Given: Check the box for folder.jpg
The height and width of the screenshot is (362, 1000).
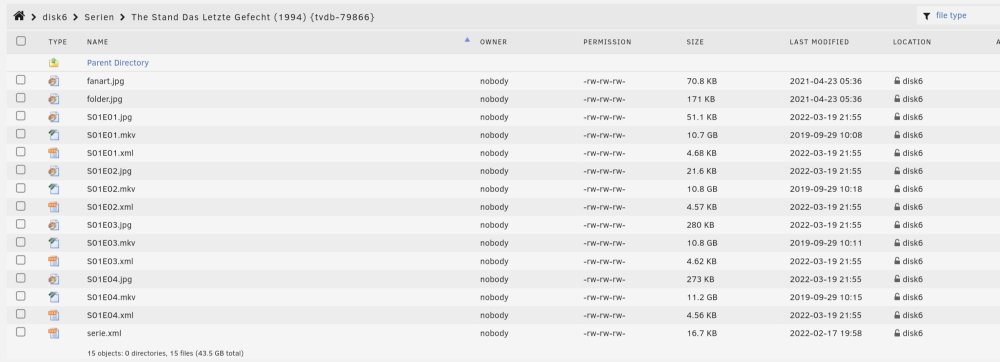Looking at the screenshot, I should tap(21, 98).
